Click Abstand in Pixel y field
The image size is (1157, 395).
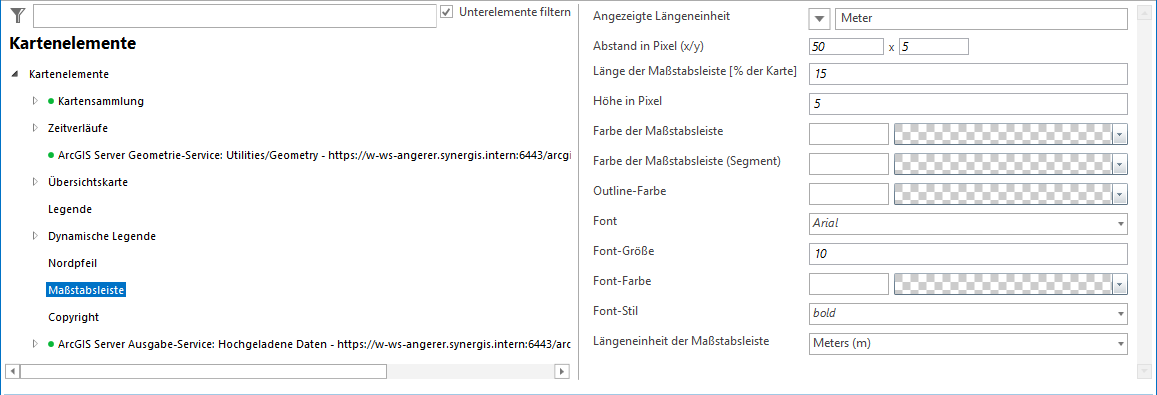tap(933, 47)
